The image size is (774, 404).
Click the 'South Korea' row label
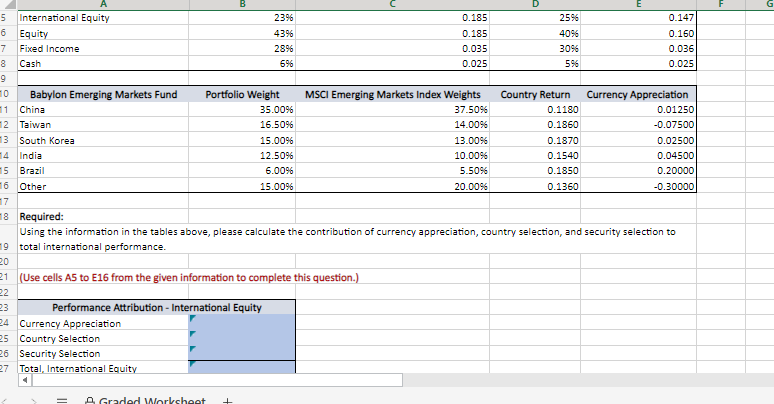tap(103, 140)
